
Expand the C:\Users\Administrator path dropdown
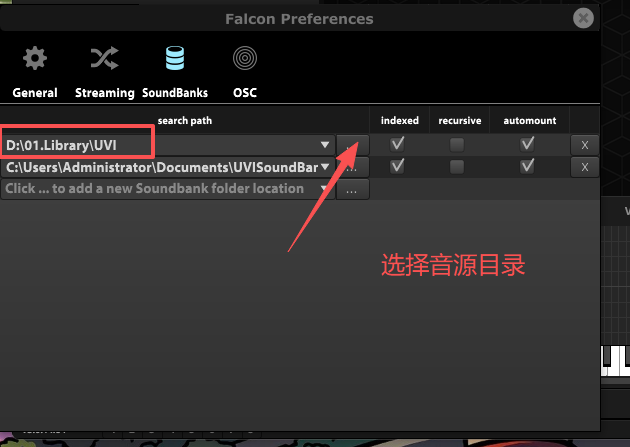point(325,167)
